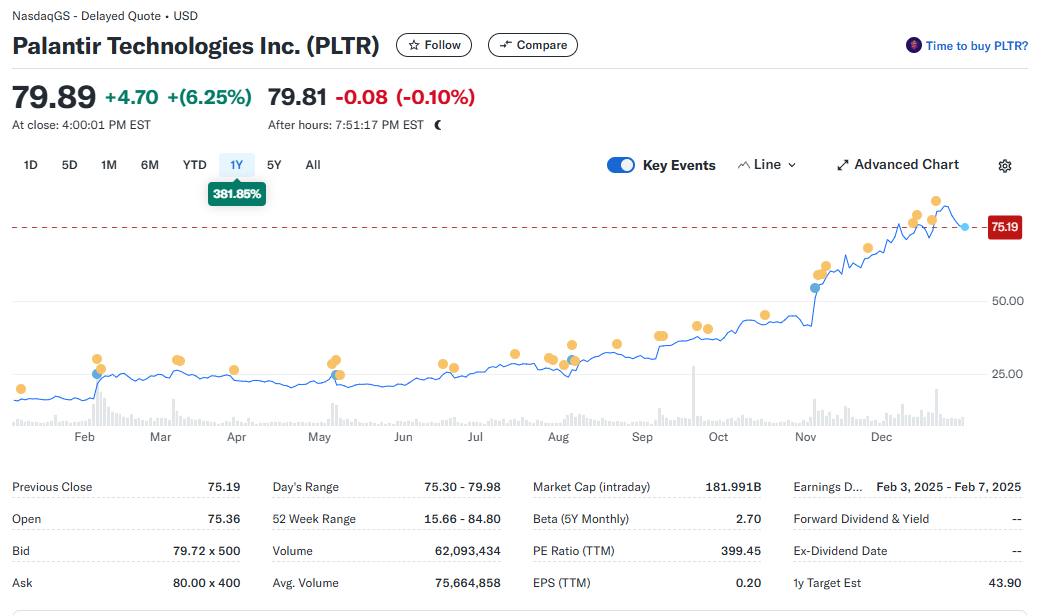The height and width of the screenshot is (615, 1044).
Task: Click the Volume value 62,093,434
Action: coord(467,551)
